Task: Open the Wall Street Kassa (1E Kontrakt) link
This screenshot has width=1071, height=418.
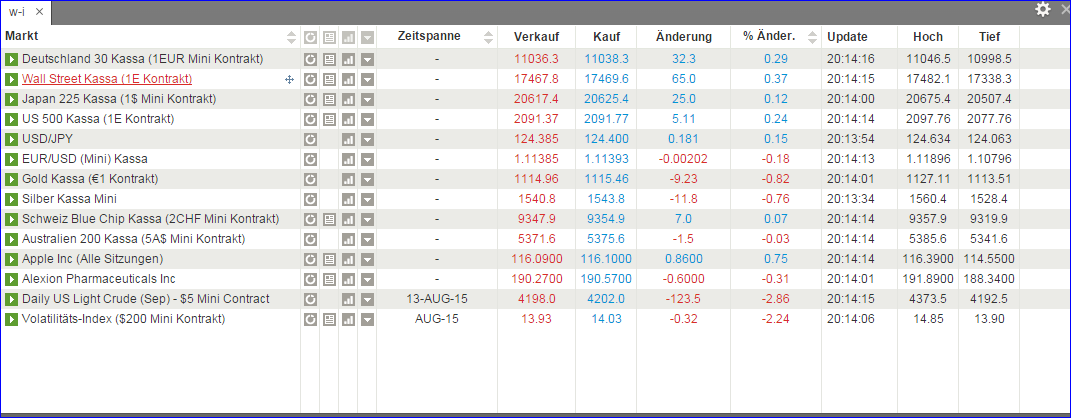Action: point(107,79)
